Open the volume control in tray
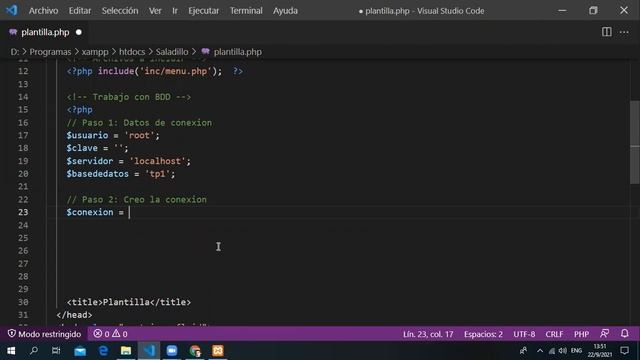 [563, 351]
